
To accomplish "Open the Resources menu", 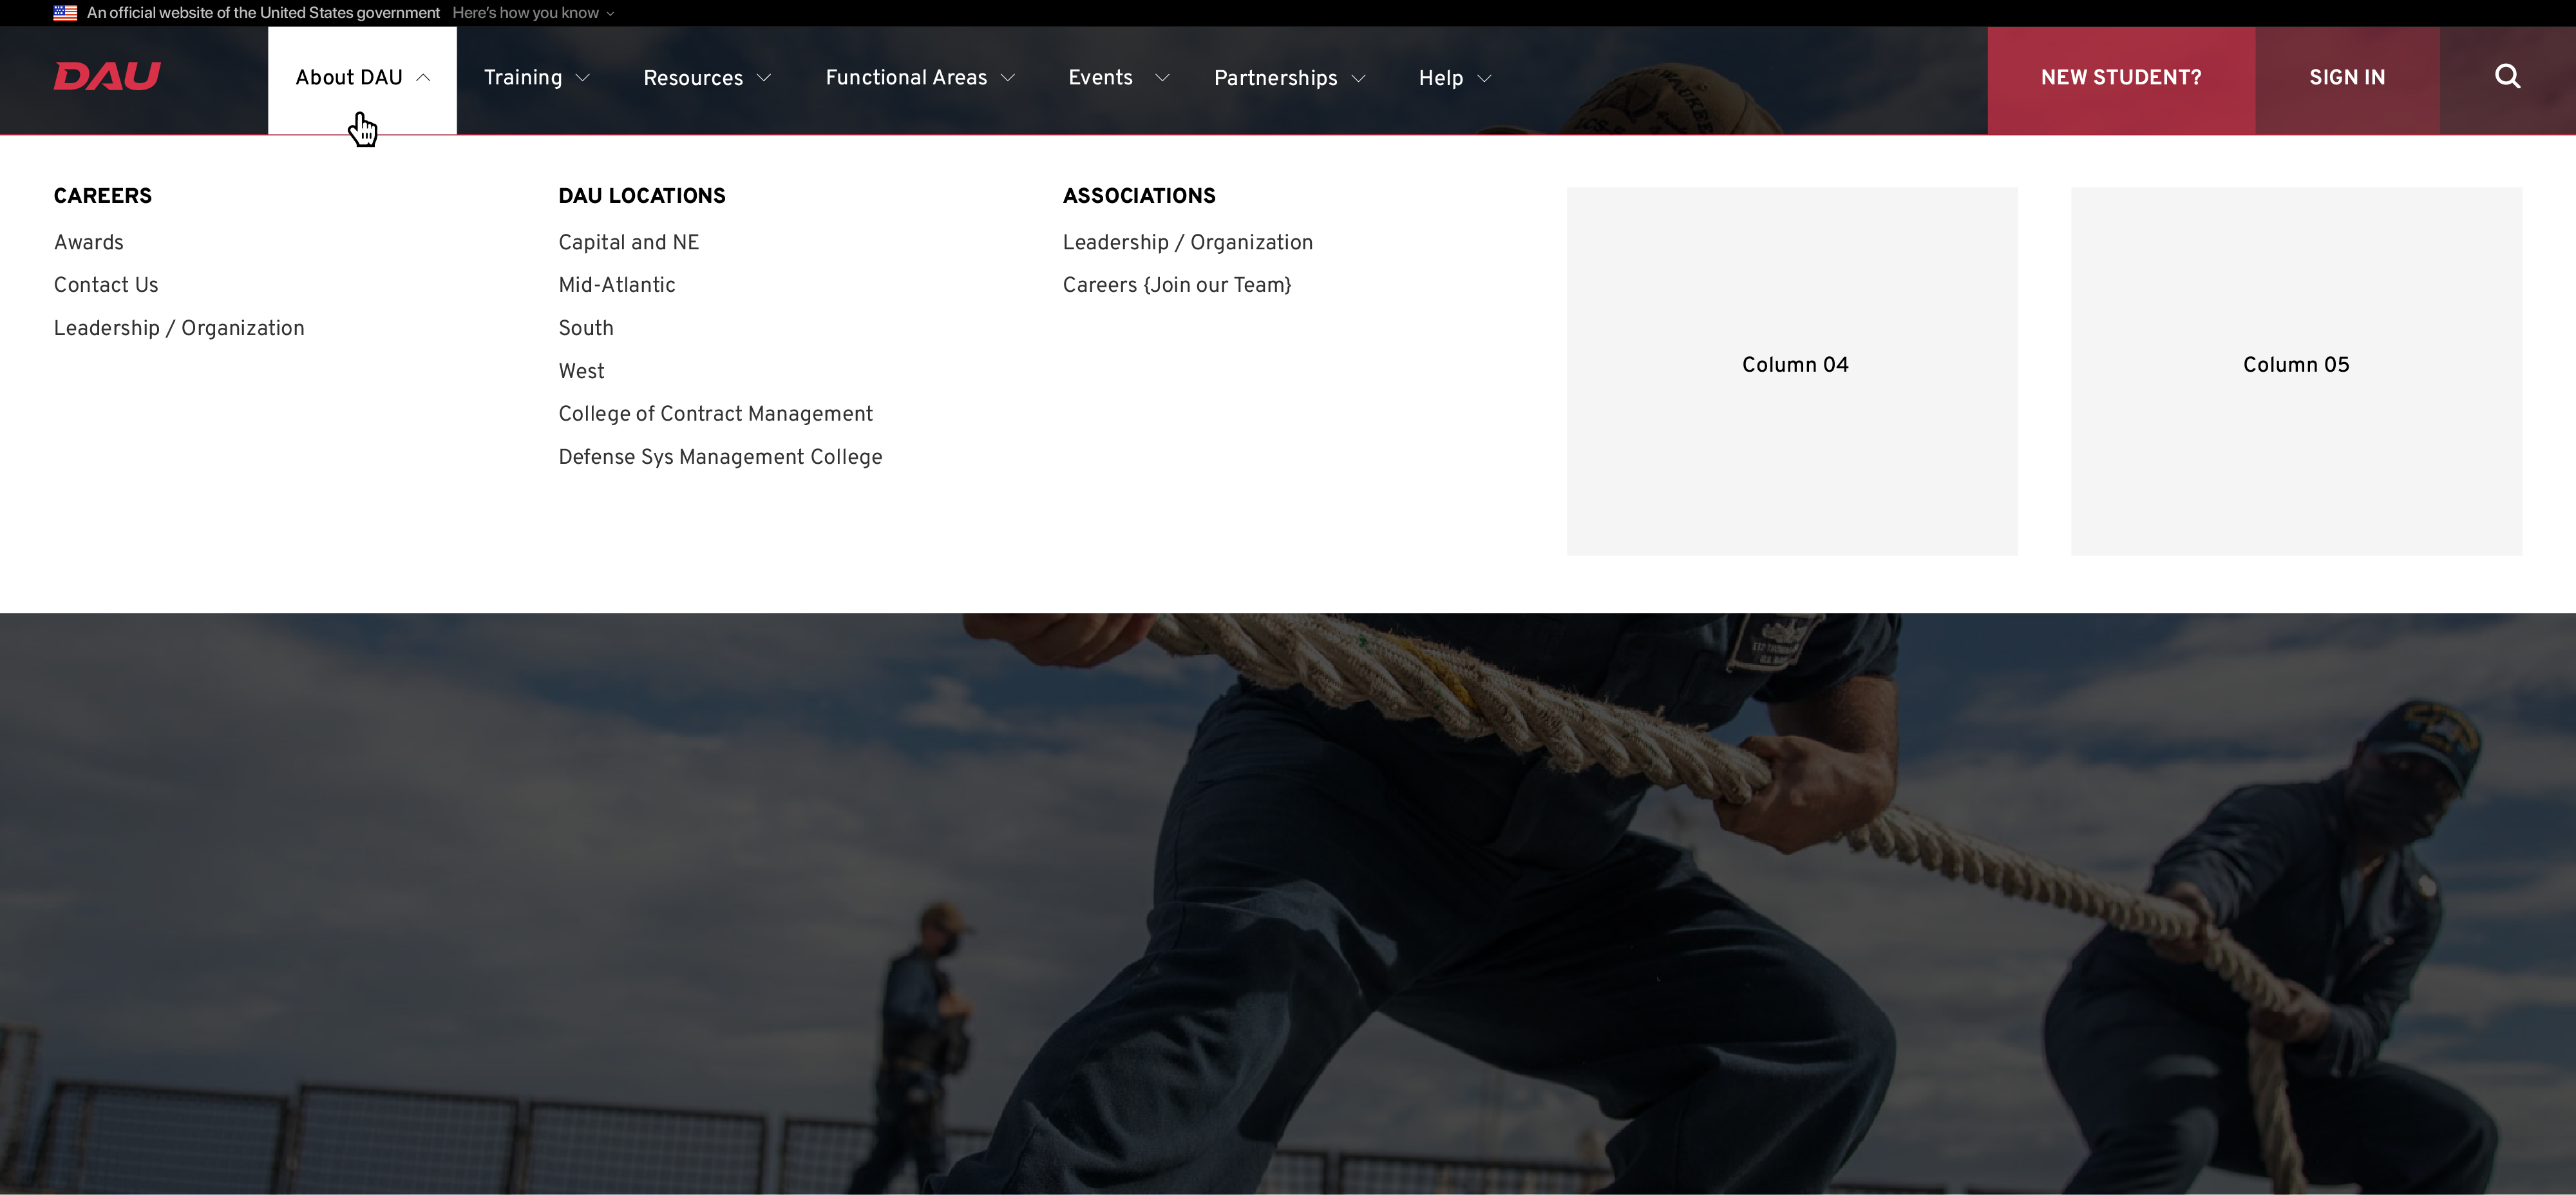I will point(707,78).
